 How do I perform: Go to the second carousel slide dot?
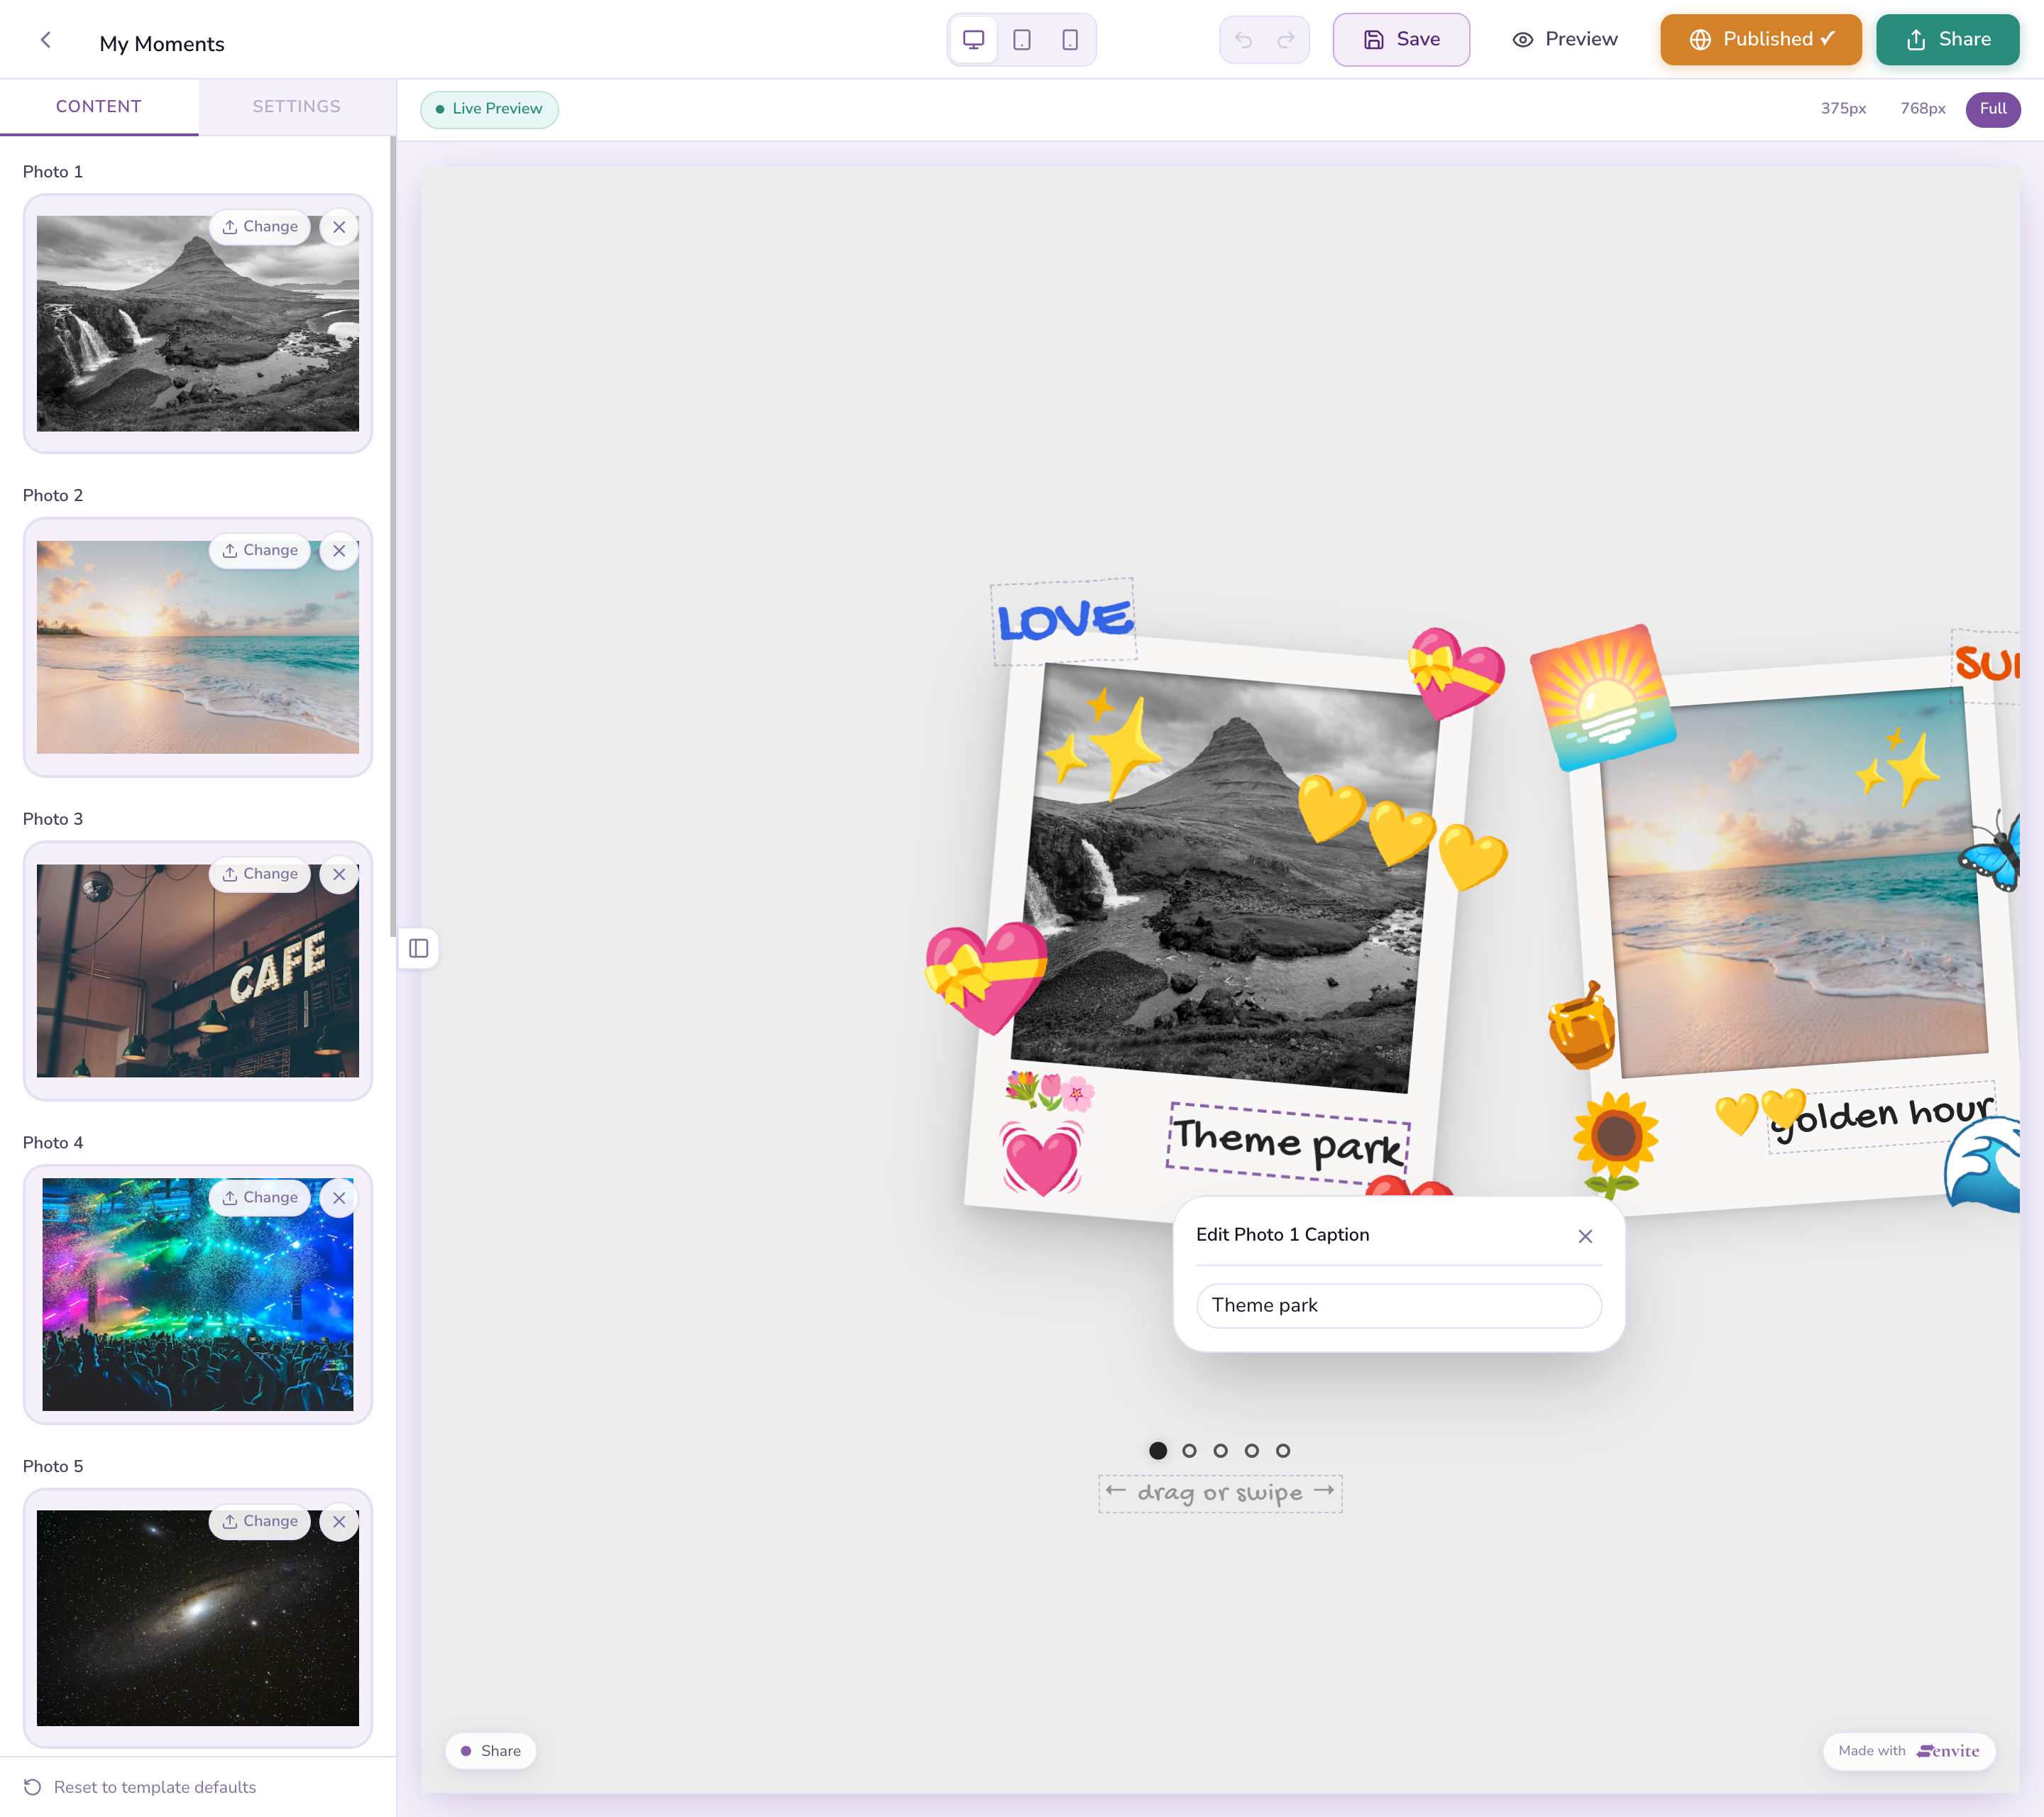pyautogui.click(x=1189, y=1450)
